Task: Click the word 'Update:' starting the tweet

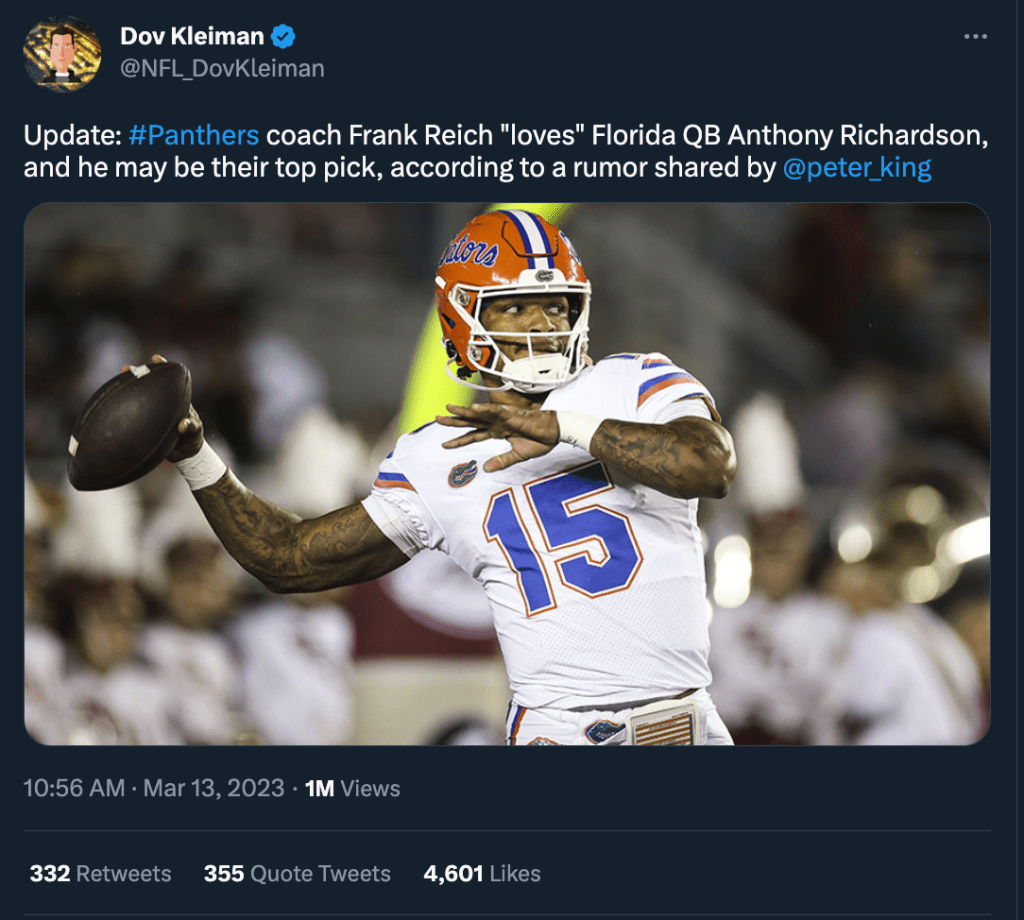Action: [72, 136]
